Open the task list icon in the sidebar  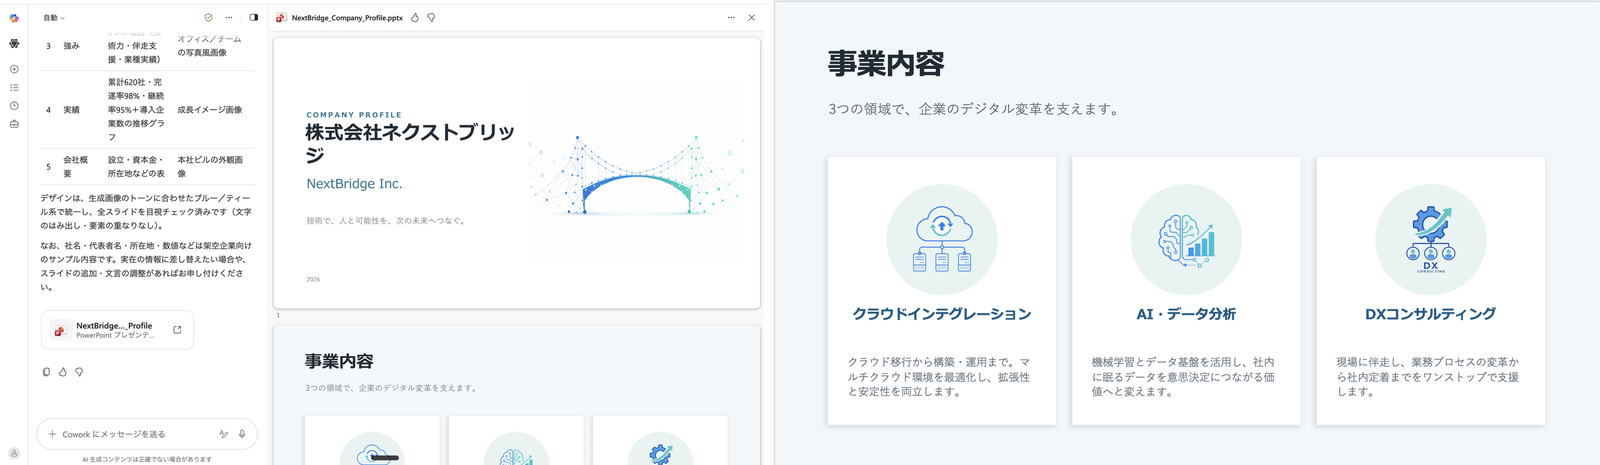click(14, 87)
